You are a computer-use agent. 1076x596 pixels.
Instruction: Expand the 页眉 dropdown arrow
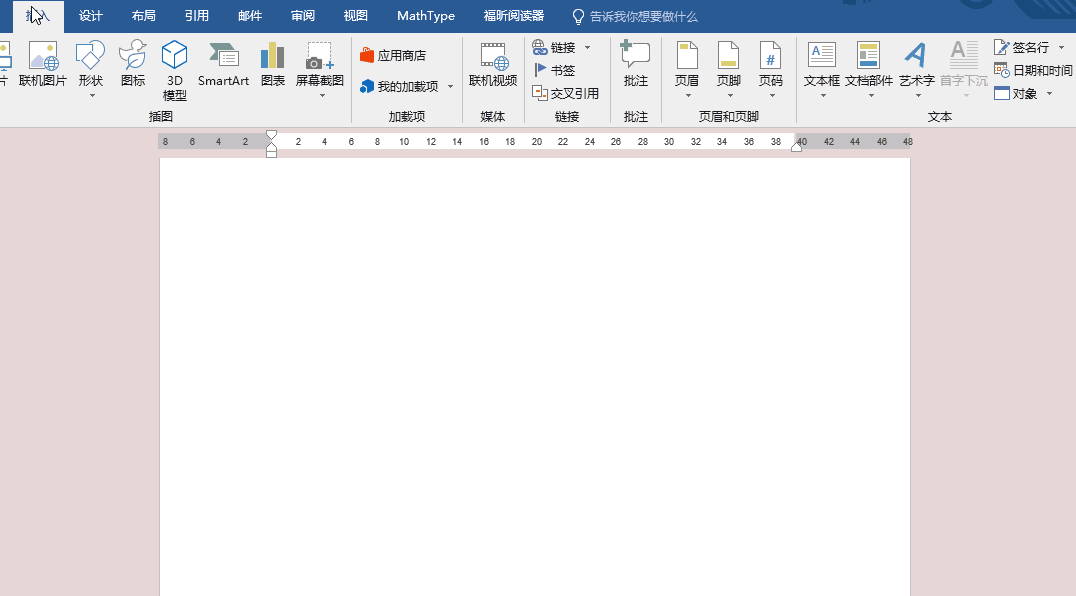688,96
